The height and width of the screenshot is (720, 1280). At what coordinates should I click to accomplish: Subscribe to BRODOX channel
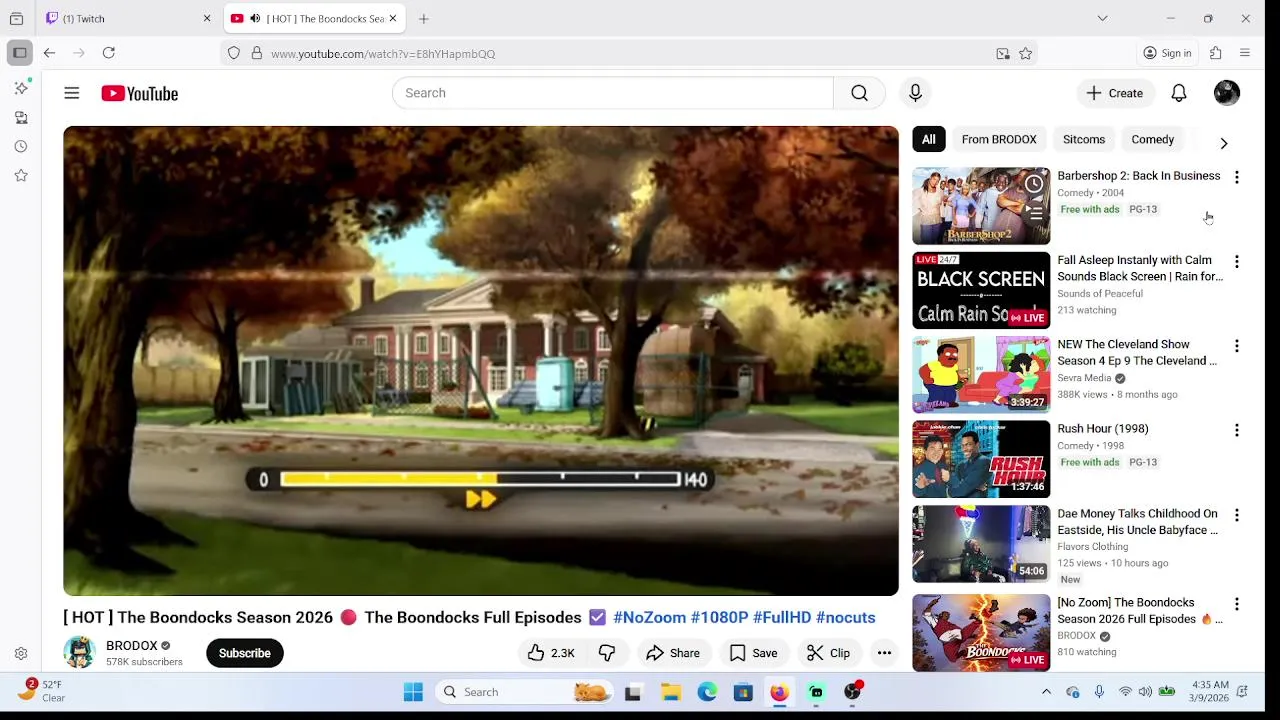click(x=244, y=653)
